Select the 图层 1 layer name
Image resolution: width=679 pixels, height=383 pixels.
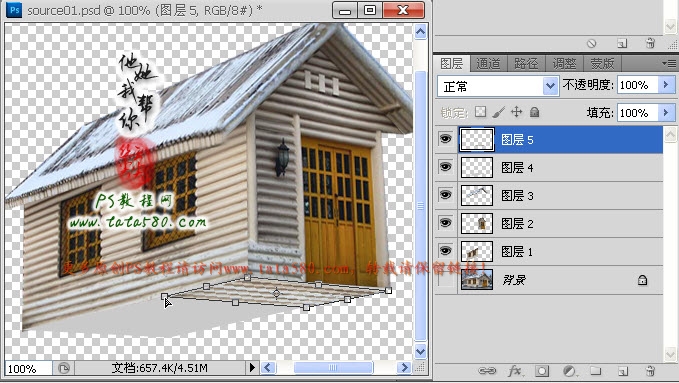point(517,252)
